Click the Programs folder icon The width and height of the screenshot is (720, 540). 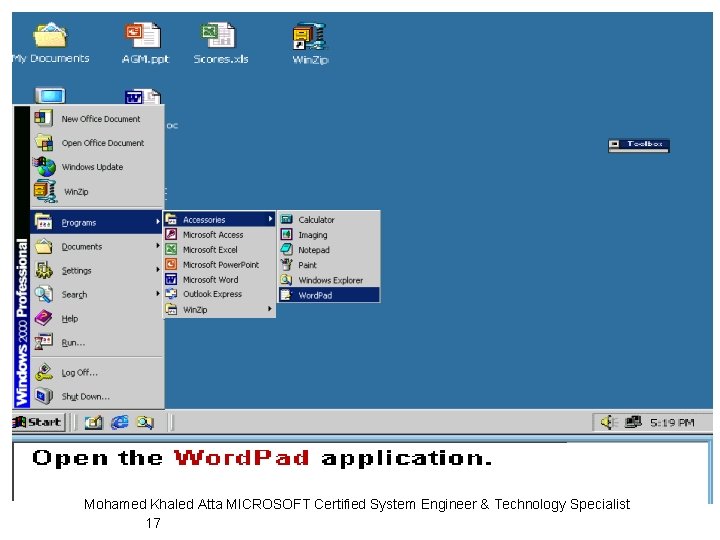(44, 222)
